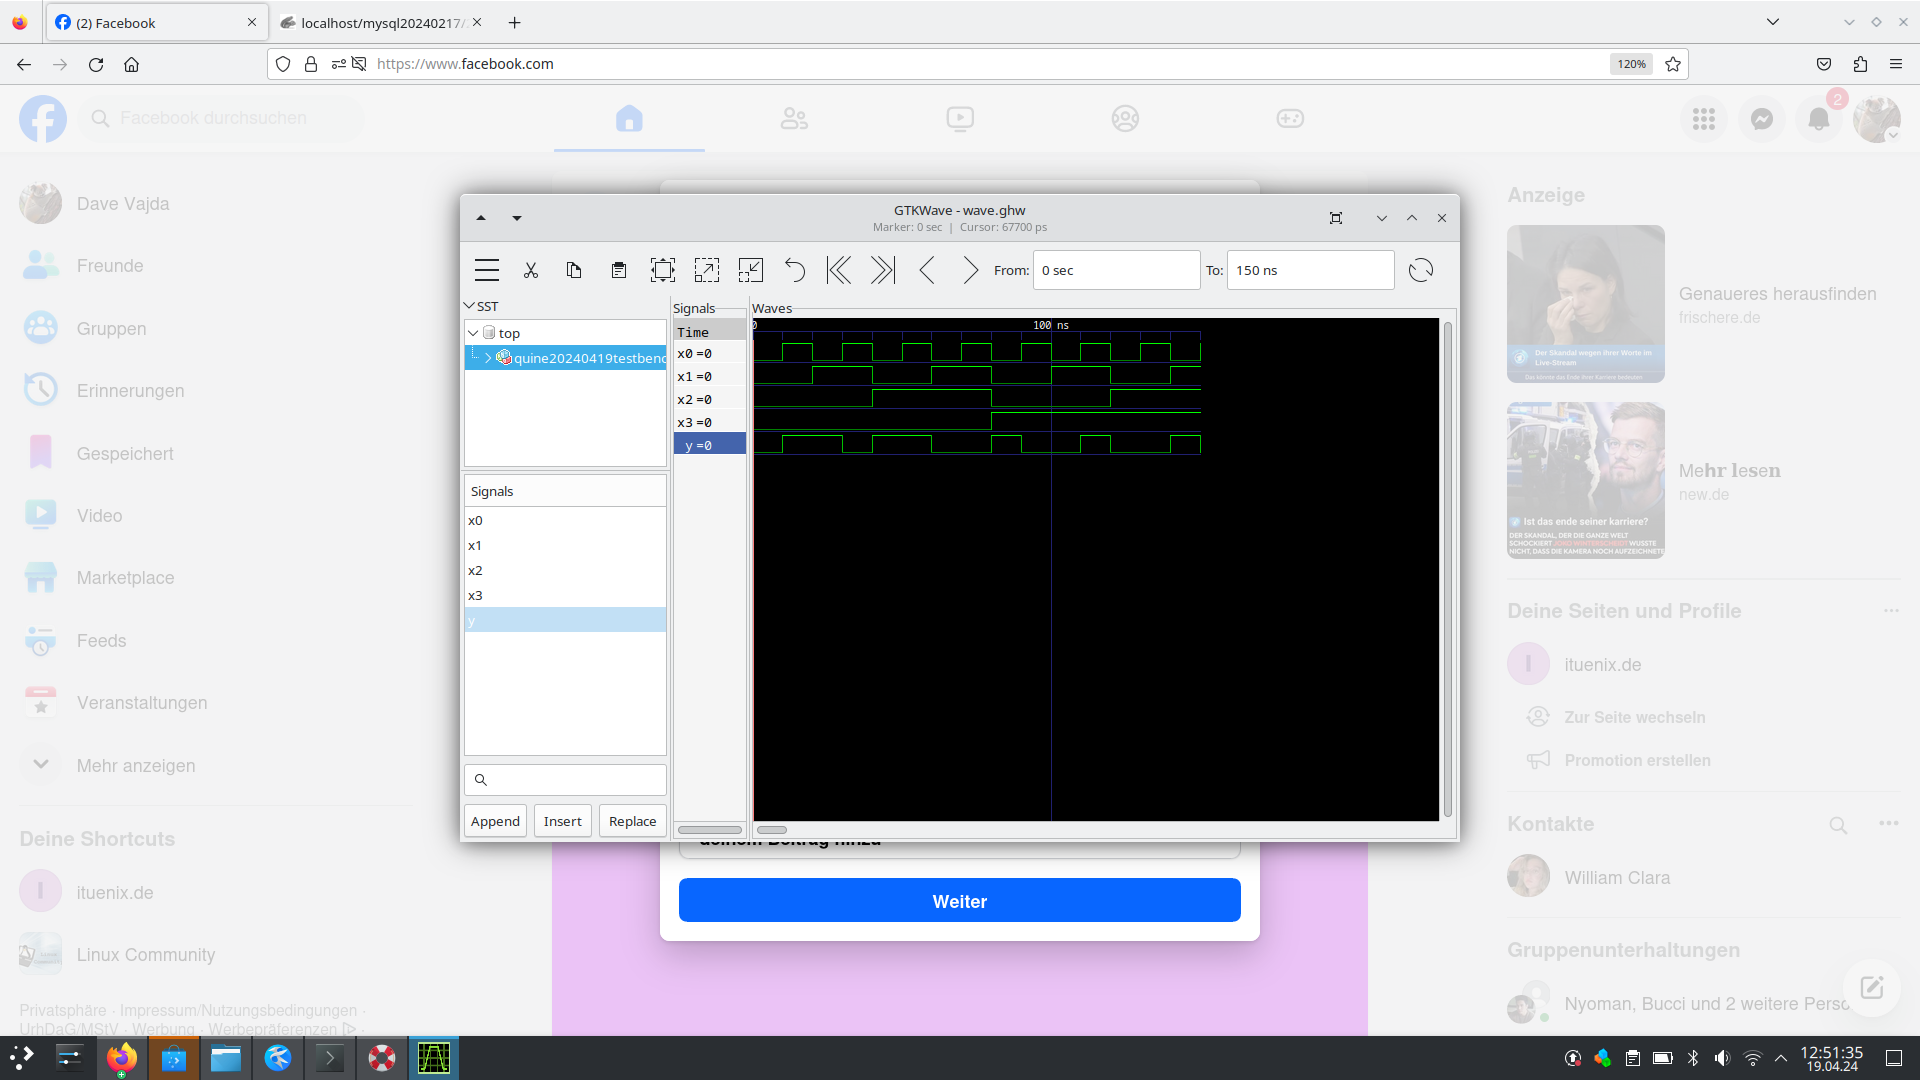Click the Go to simulation end icon
Image resolution: width=1920 pixels, height=1080 pixels.
coord(882,269)
